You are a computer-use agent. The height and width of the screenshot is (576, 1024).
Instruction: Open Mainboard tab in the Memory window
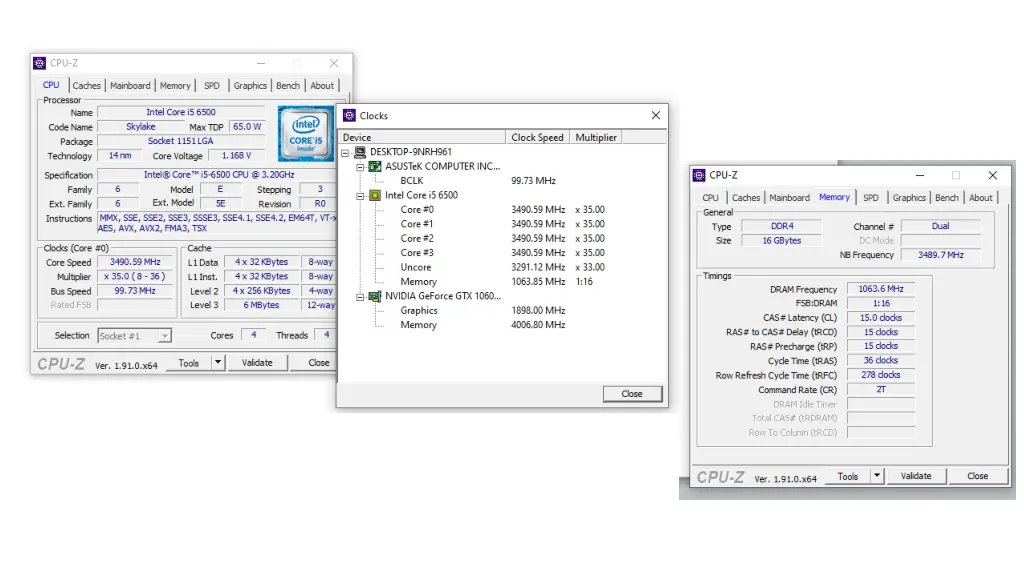click(x=790, y=198)
